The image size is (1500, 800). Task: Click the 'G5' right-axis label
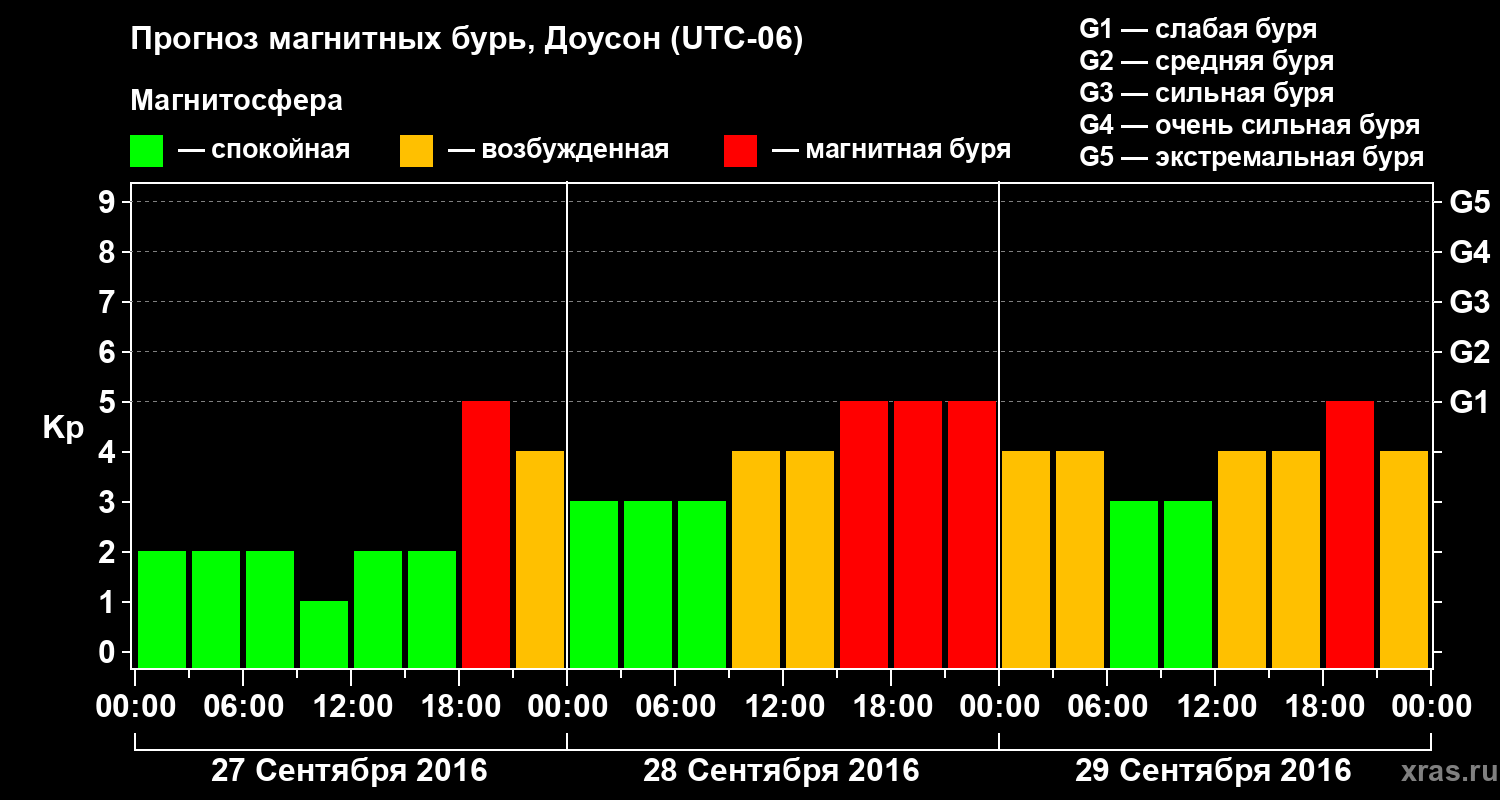1469,202
